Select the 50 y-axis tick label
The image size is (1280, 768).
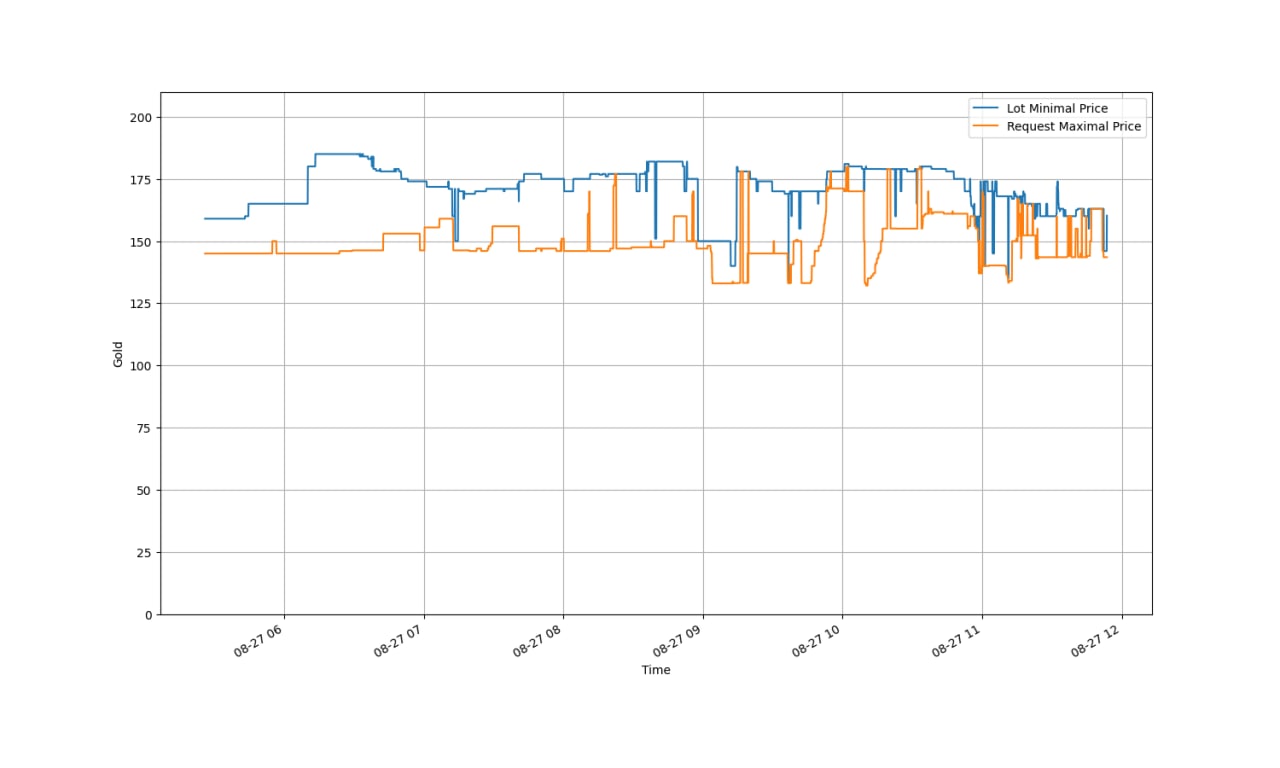coord(144,490)
